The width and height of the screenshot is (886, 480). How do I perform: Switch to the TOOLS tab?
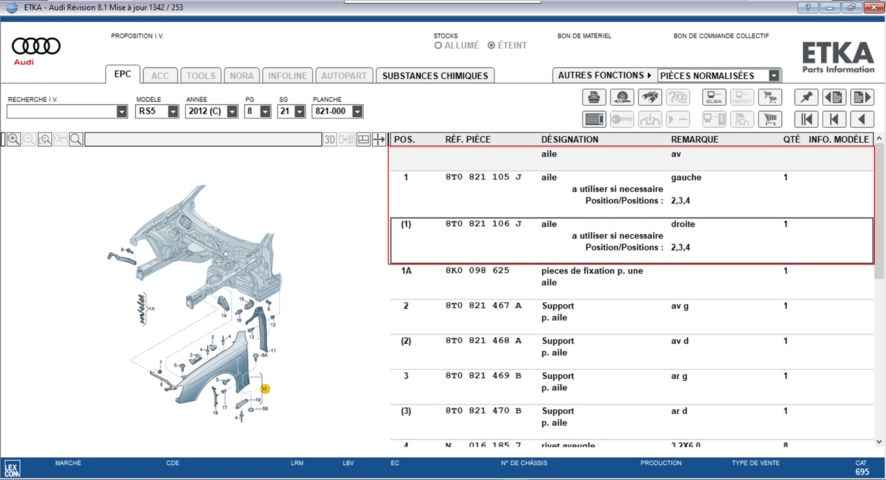pyautogui.click(x=201, y=76)
